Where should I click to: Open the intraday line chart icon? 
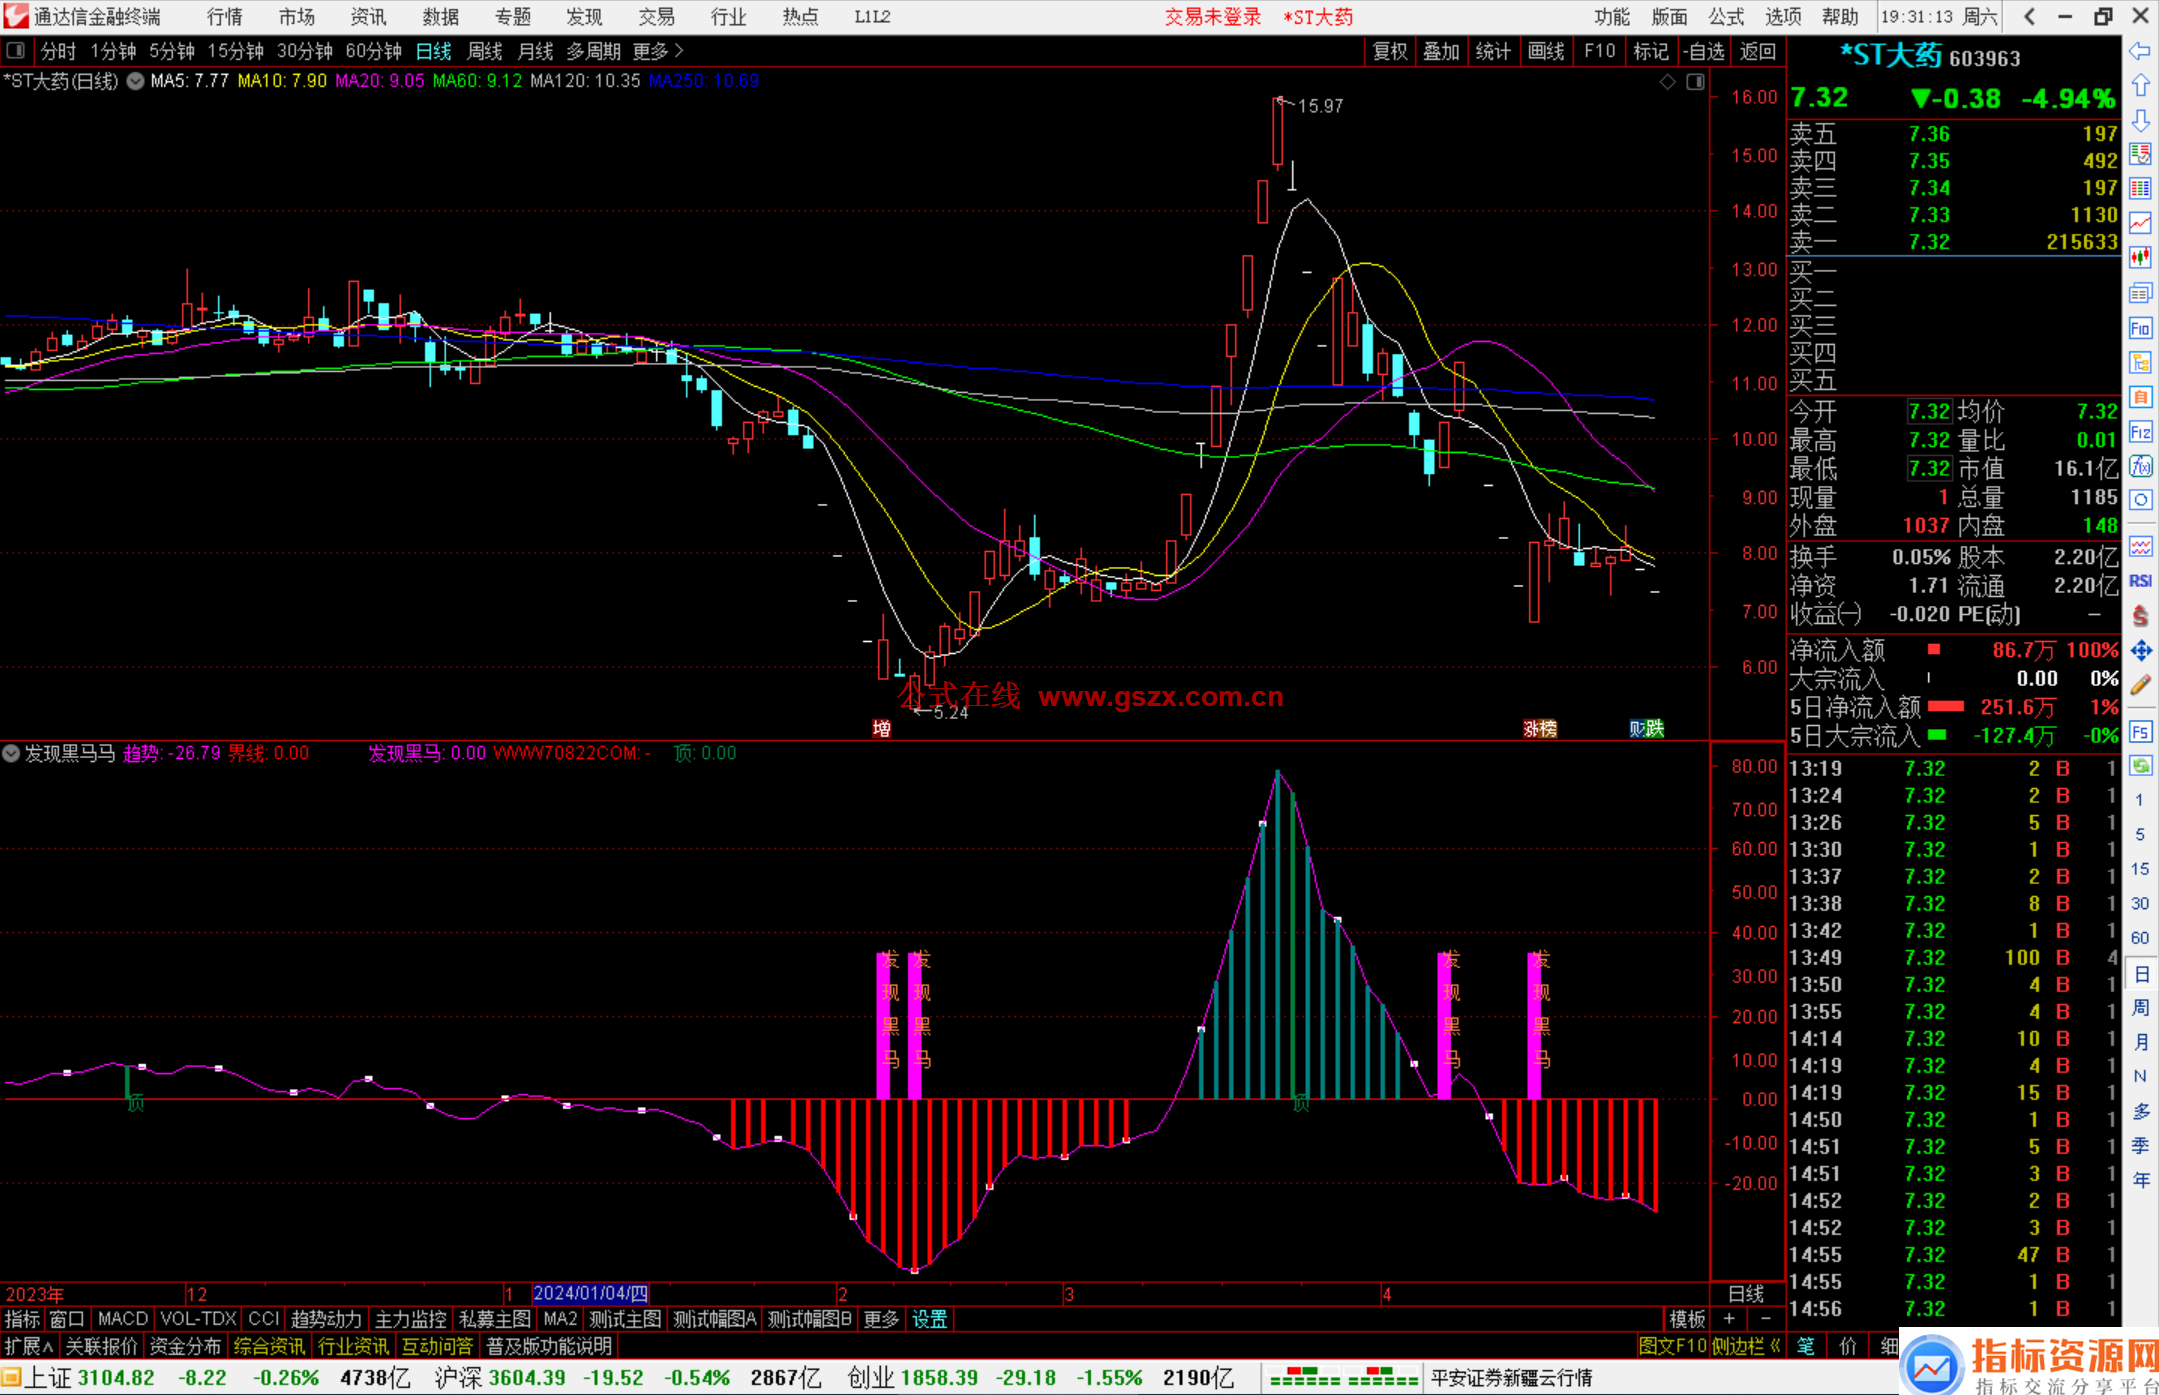2139,223
